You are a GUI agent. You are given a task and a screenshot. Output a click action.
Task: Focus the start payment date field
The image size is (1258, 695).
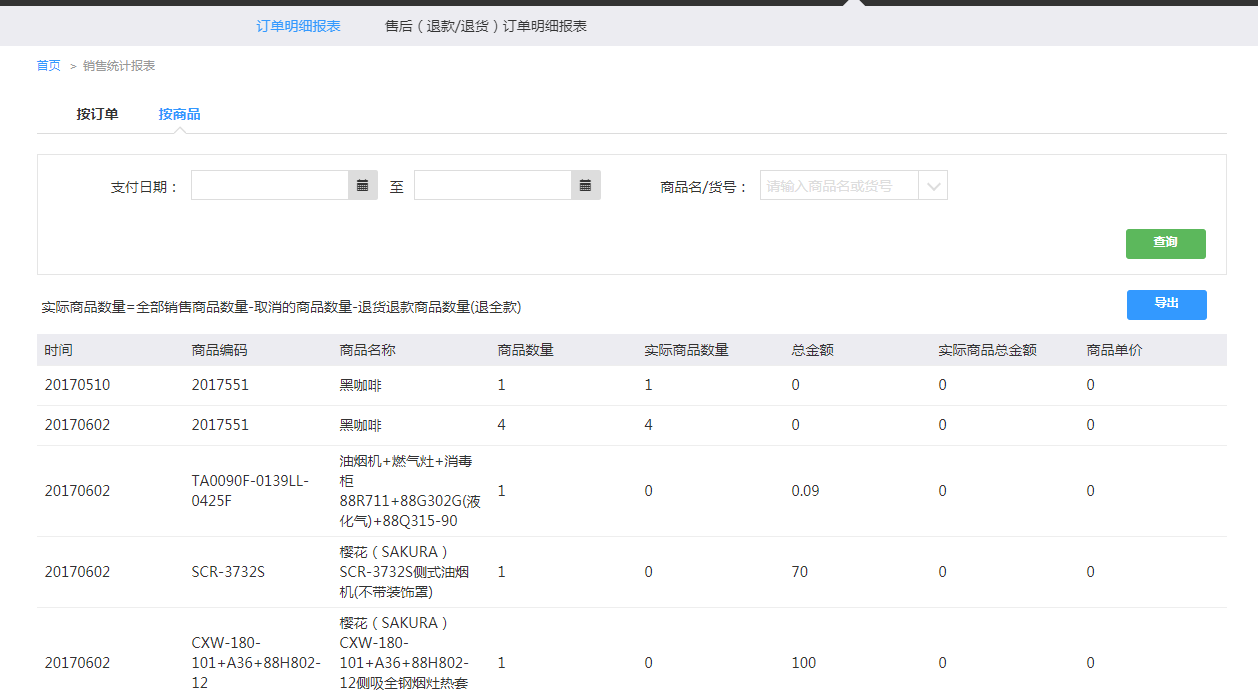tap(270, 185)
